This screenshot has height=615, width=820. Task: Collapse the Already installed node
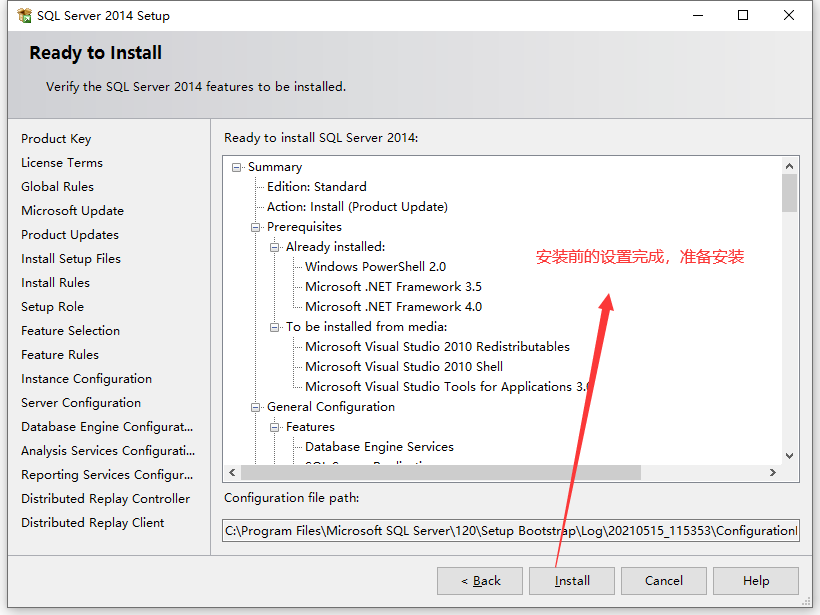pyautogui.click(x=275, y=247)
